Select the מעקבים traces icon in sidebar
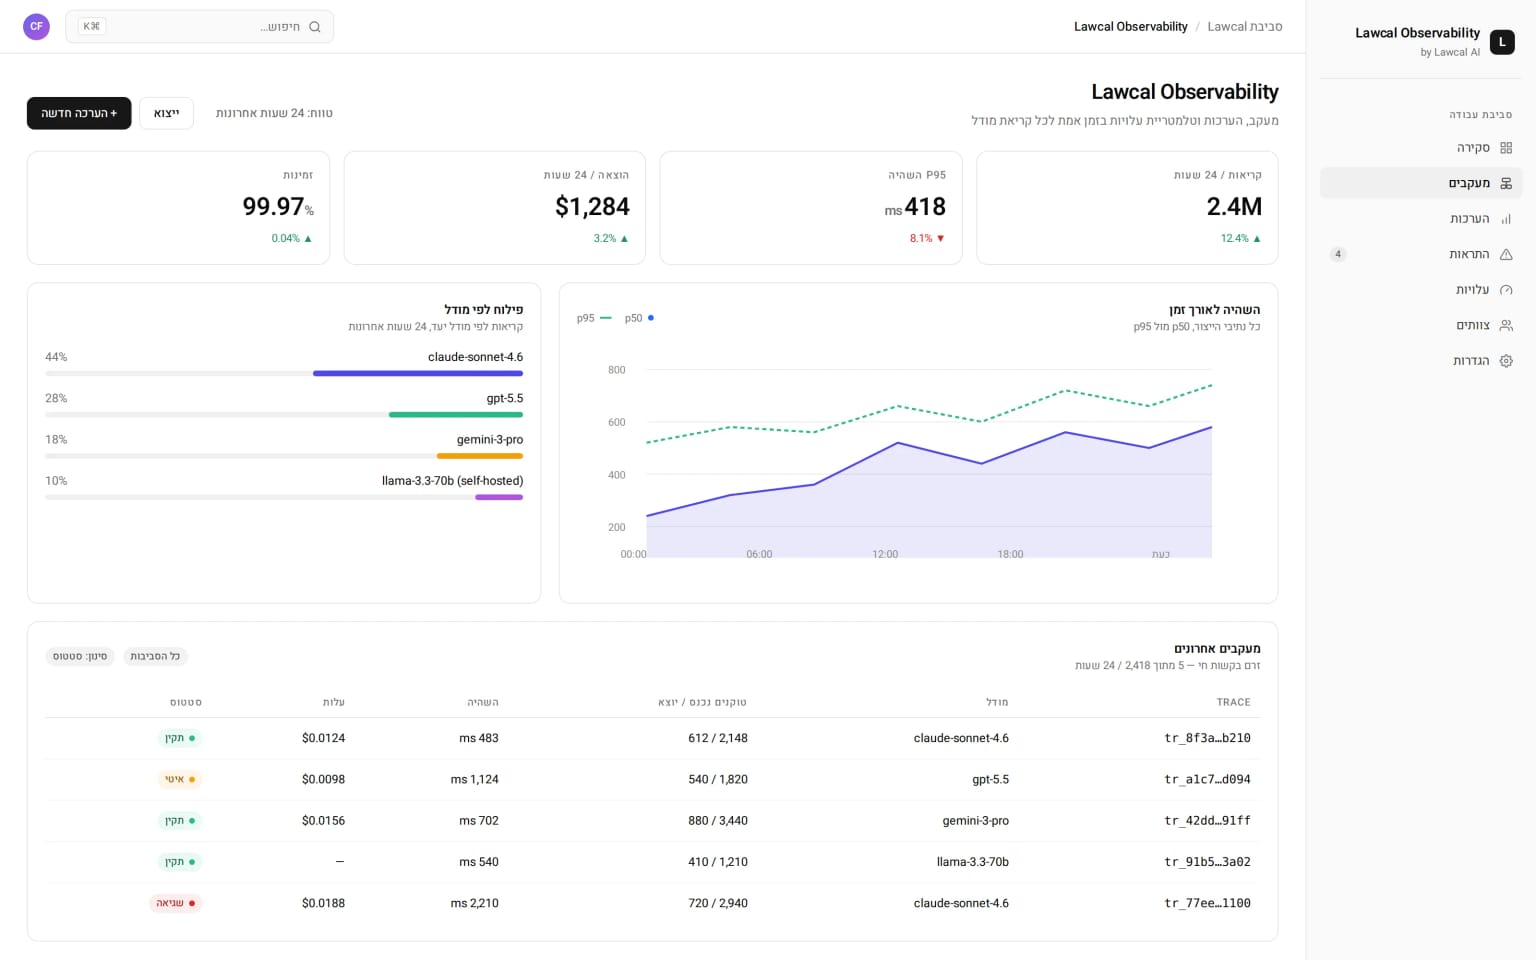The height and width of the screenshot is (960, 1536). (x=1506, y=183)
